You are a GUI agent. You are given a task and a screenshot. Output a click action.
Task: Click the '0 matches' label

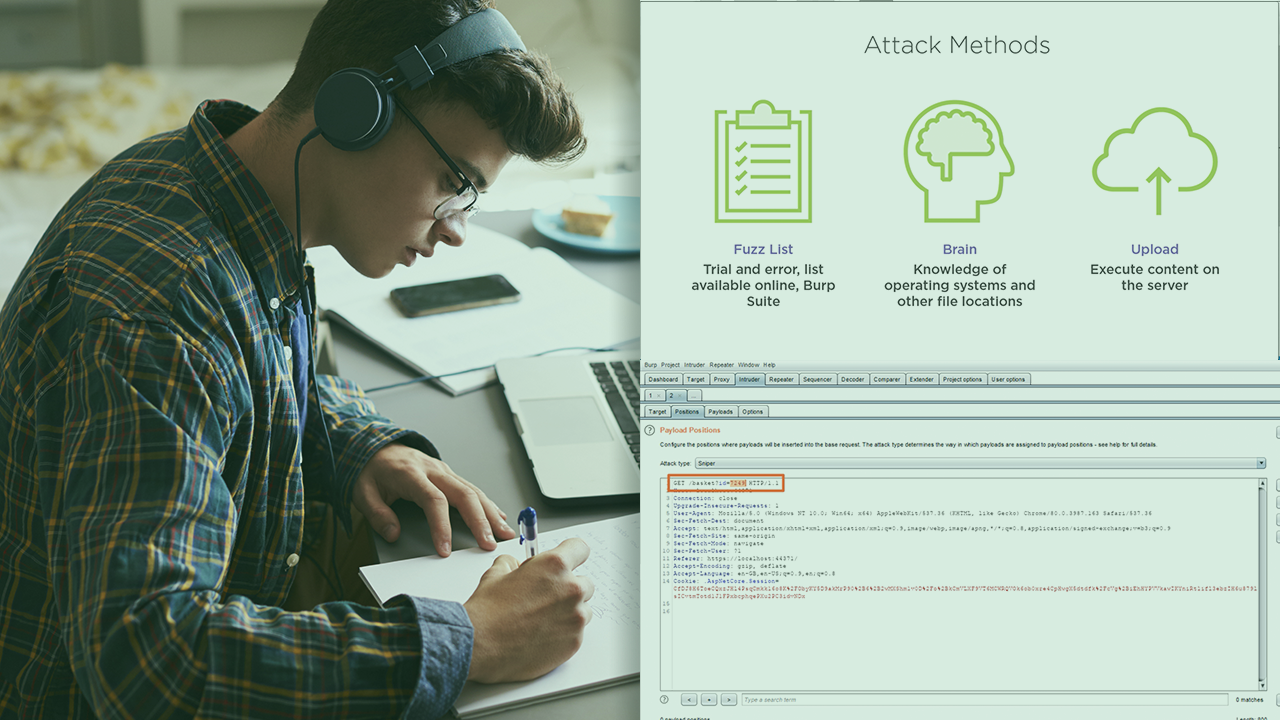[1249, 699]
